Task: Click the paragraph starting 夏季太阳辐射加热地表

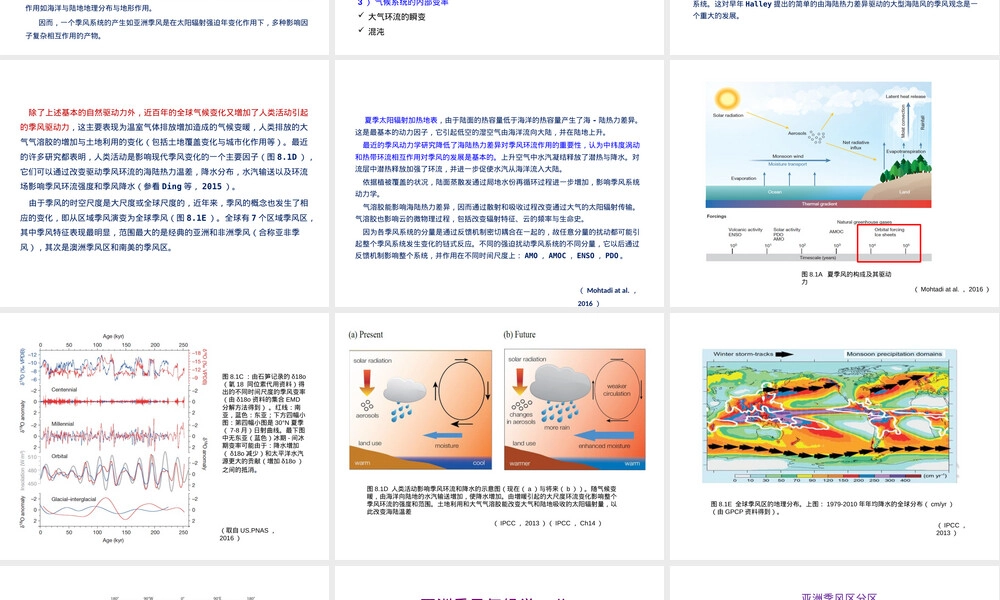Action: pyautogui.click(x=497, y=126)
